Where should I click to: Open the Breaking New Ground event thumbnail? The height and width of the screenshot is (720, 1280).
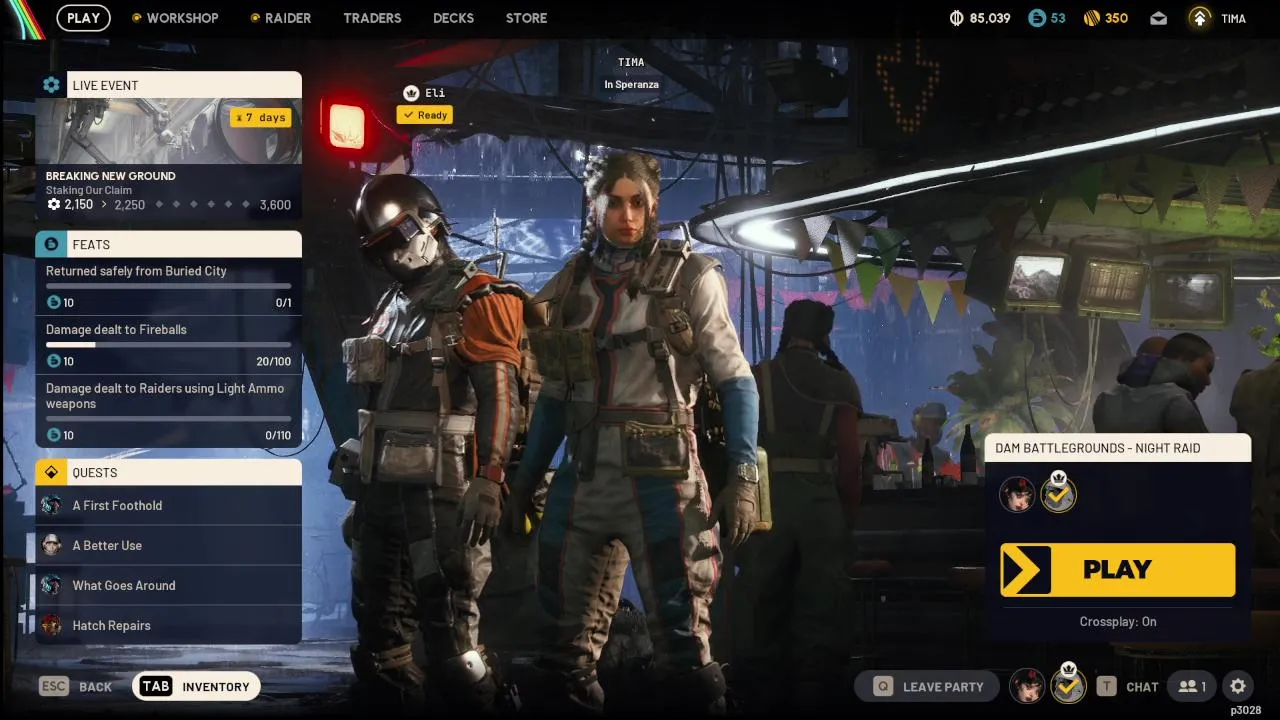point(168,131)
